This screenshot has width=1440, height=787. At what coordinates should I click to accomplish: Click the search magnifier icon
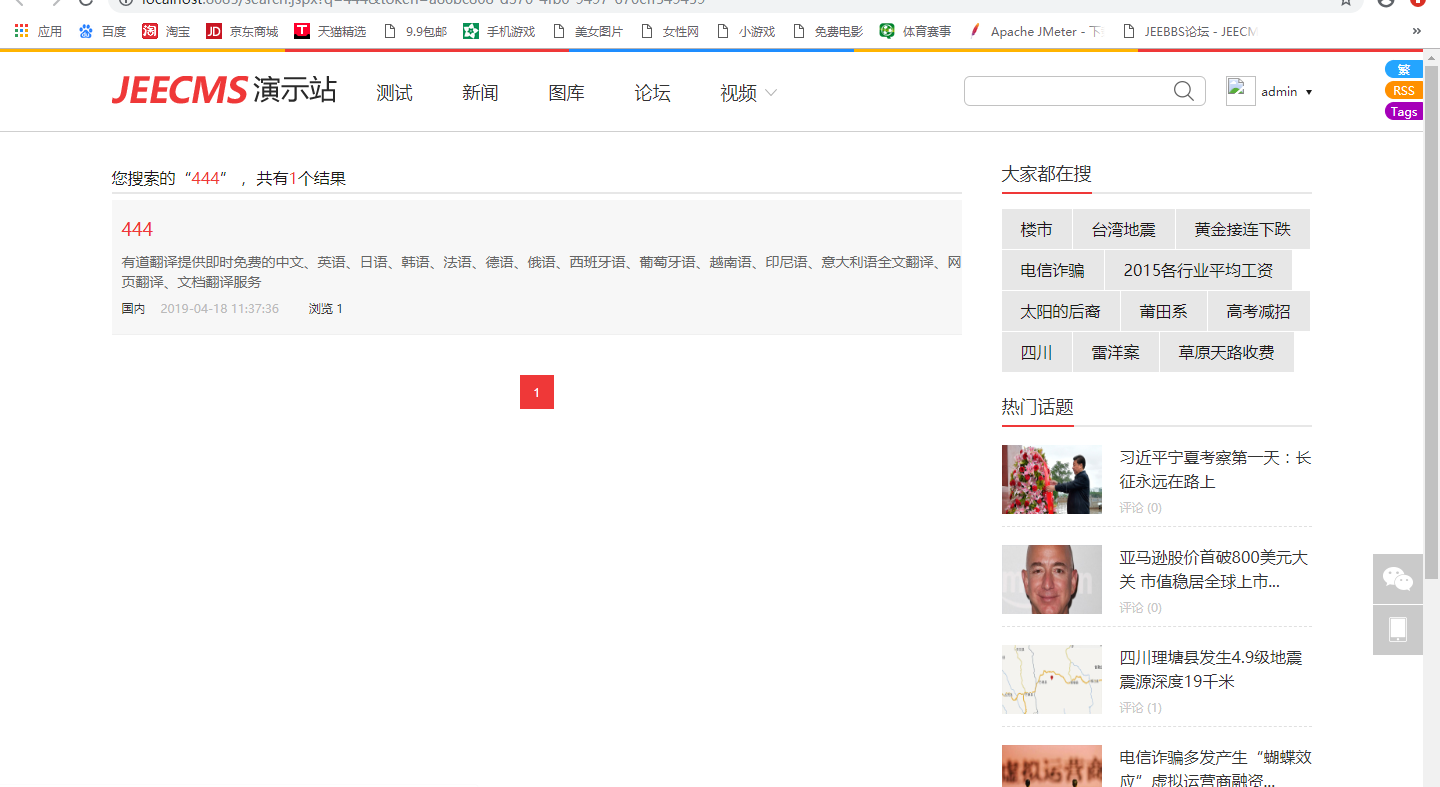tap(1184, 92)
